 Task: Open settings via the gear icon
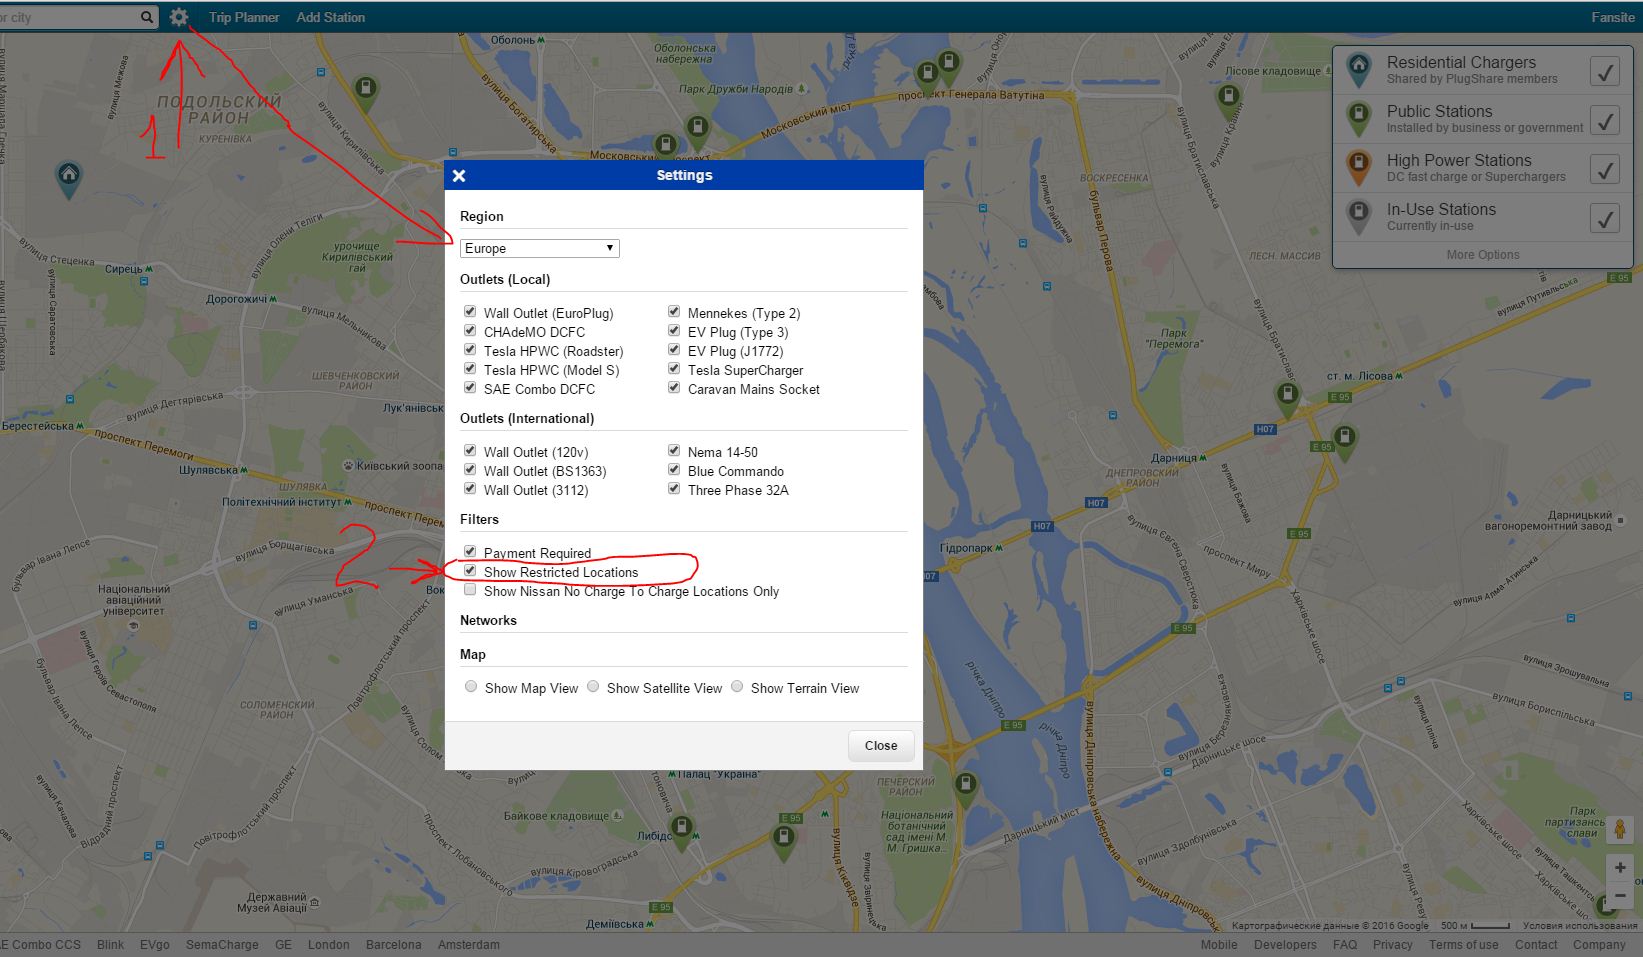pyautogui.click(x=179, y=17)
